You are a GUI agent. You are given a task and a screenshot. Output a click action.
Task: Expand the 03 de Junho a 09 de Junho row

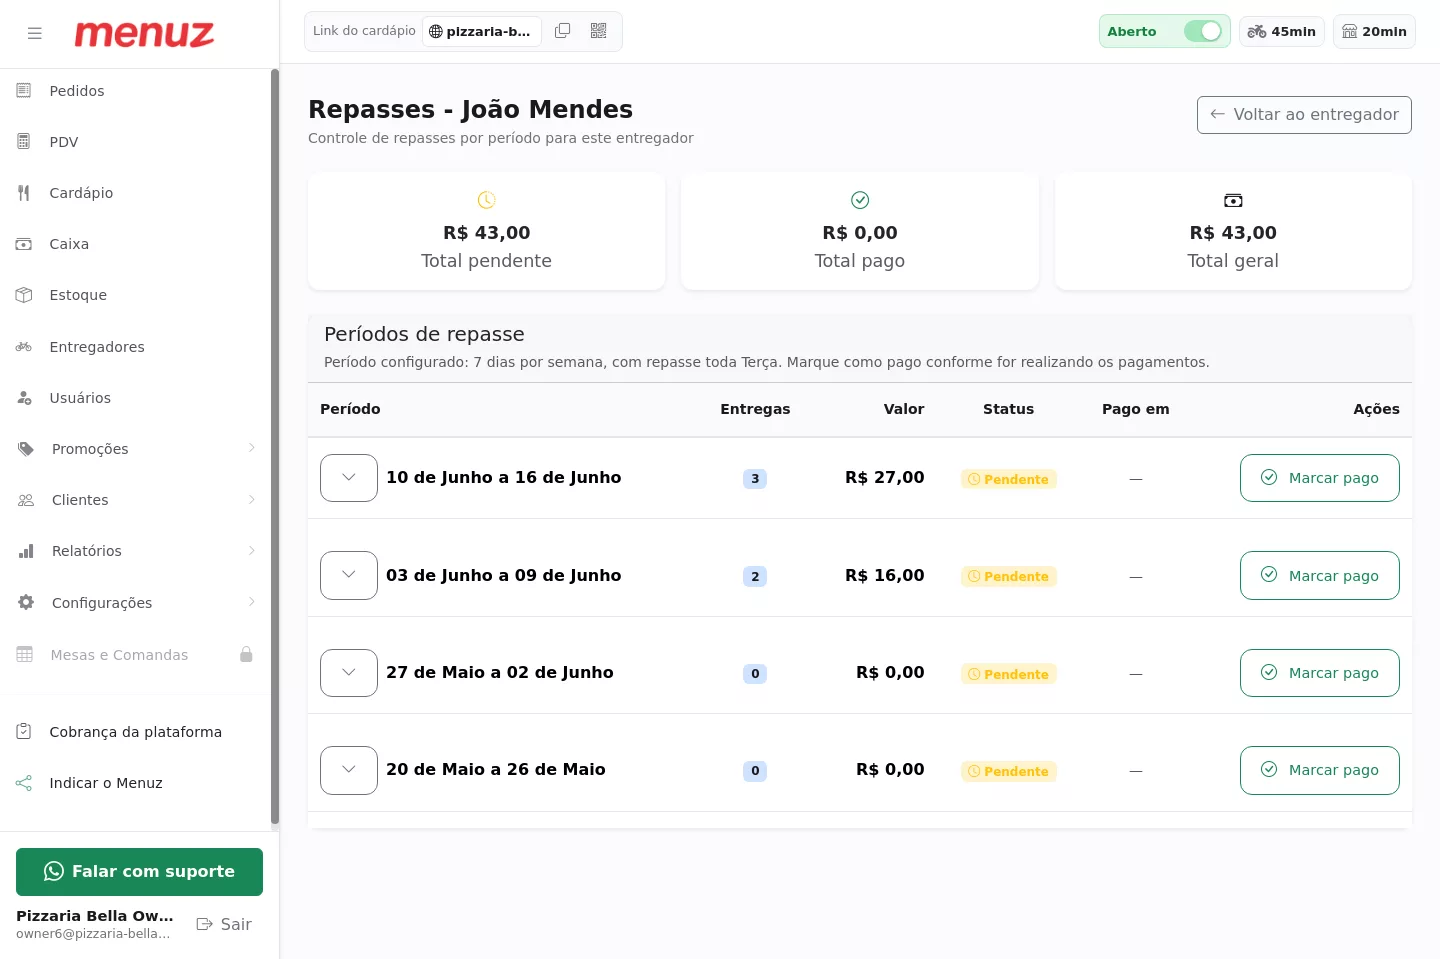pos(349,575)
